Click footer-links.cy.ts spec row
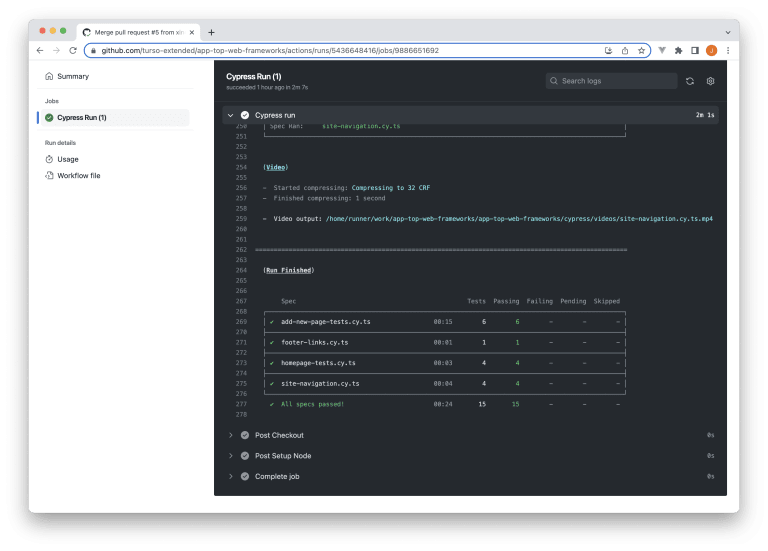The width and height of the screenshot is (768, 551). [445, 342]
